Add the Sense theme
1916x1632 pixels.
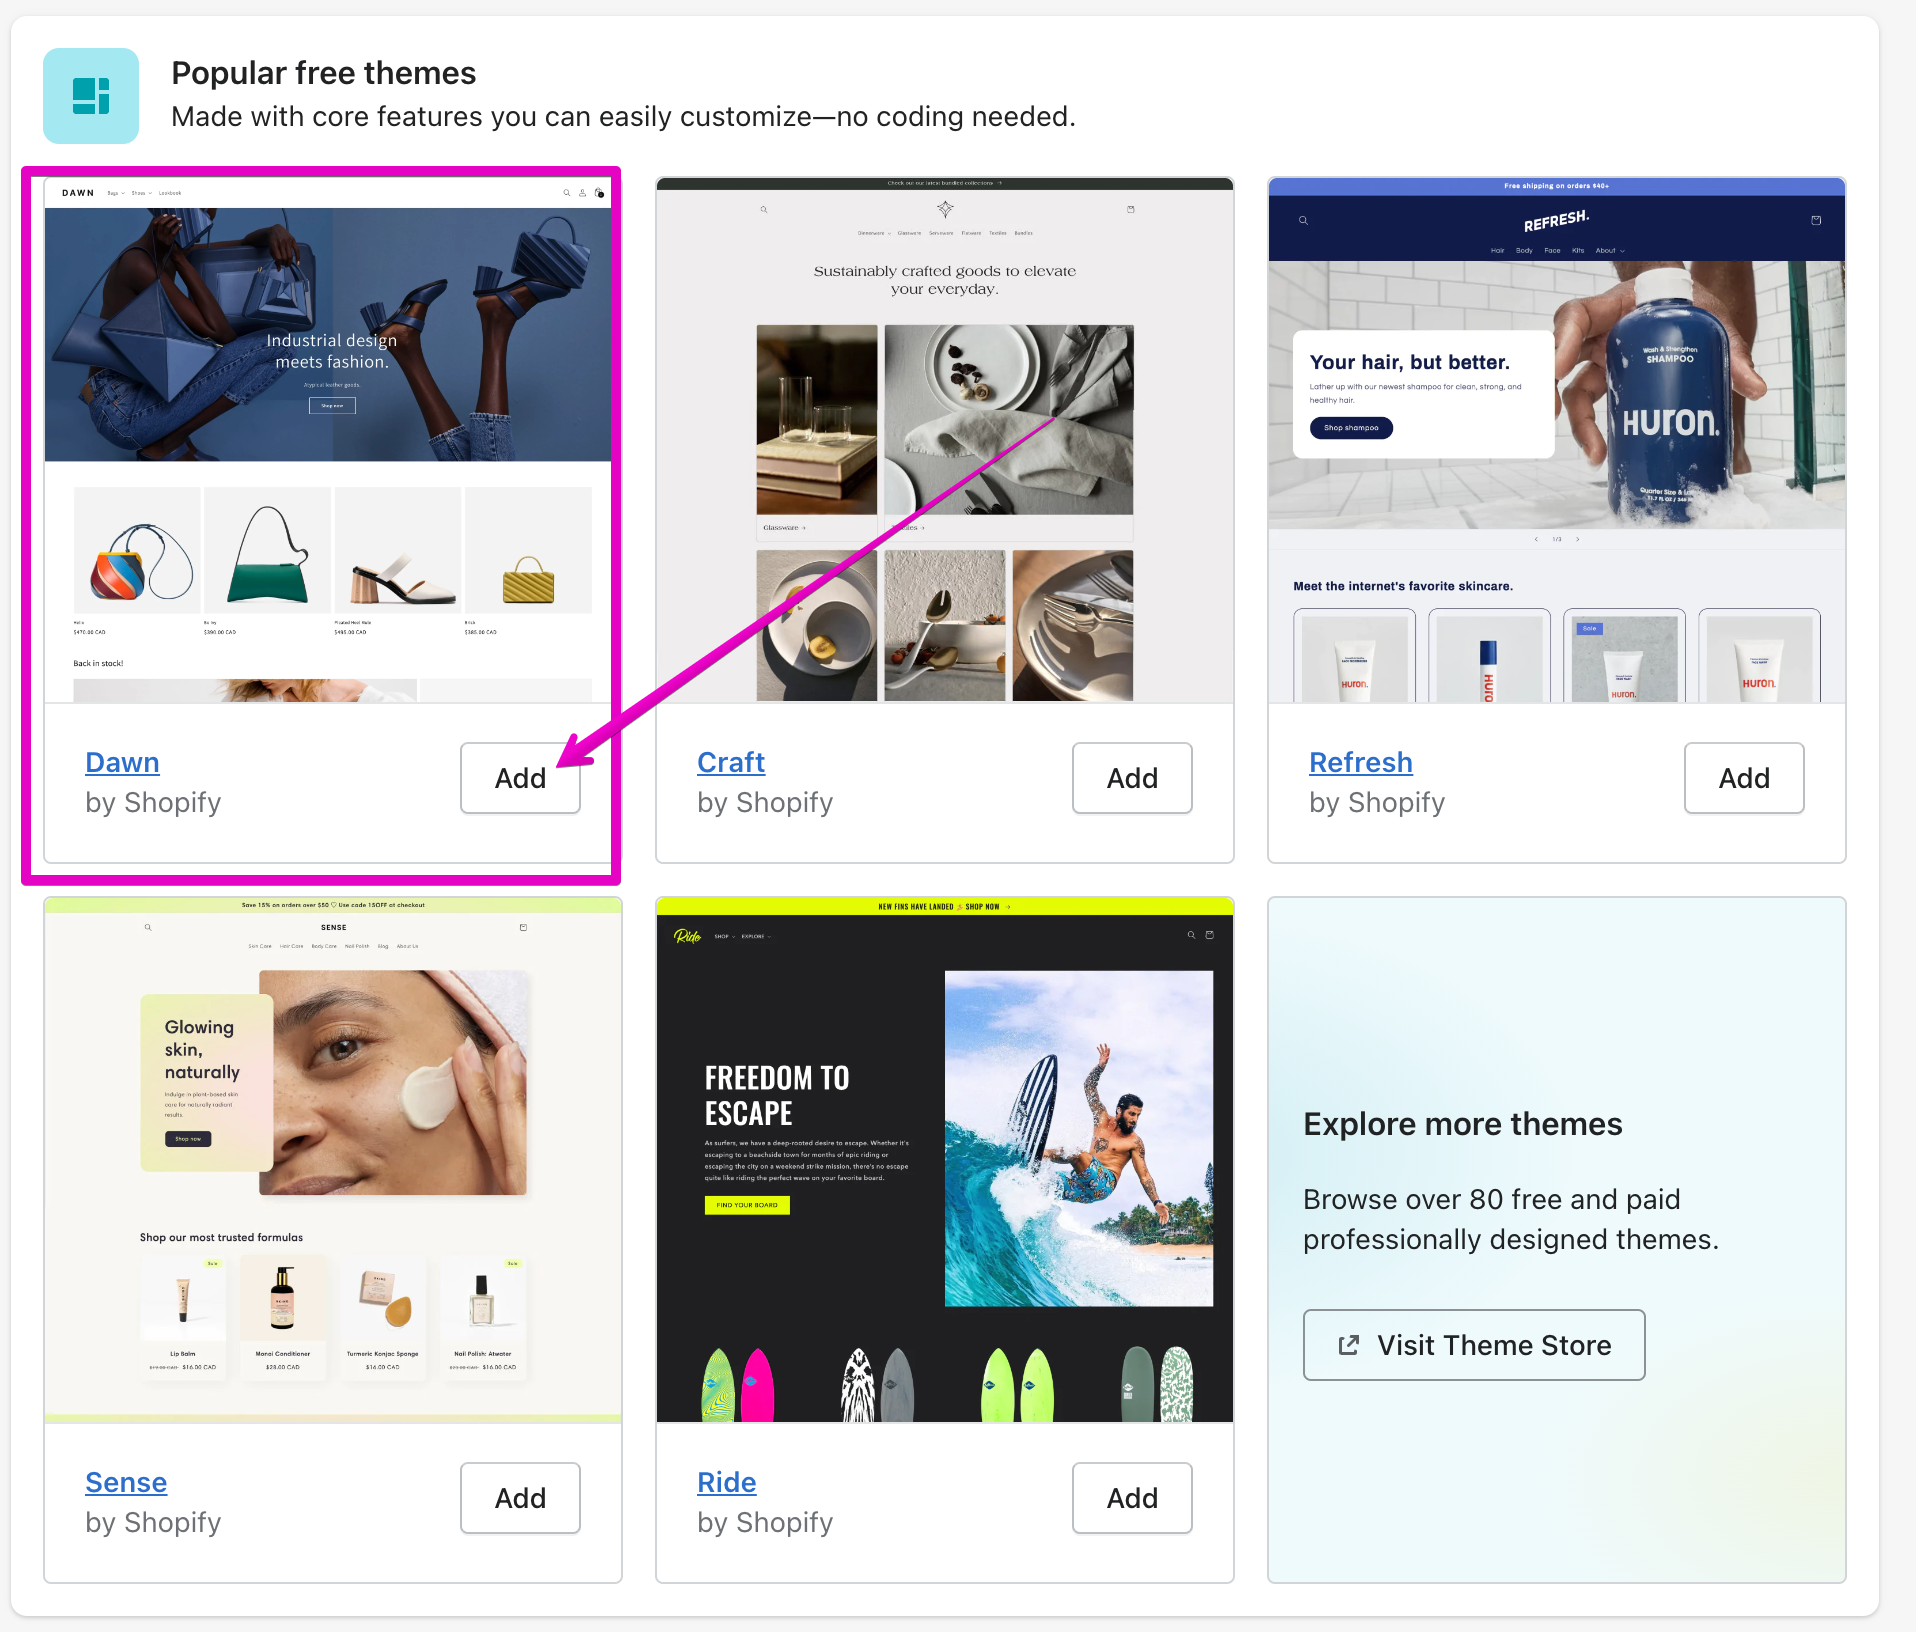[520, 1498]
